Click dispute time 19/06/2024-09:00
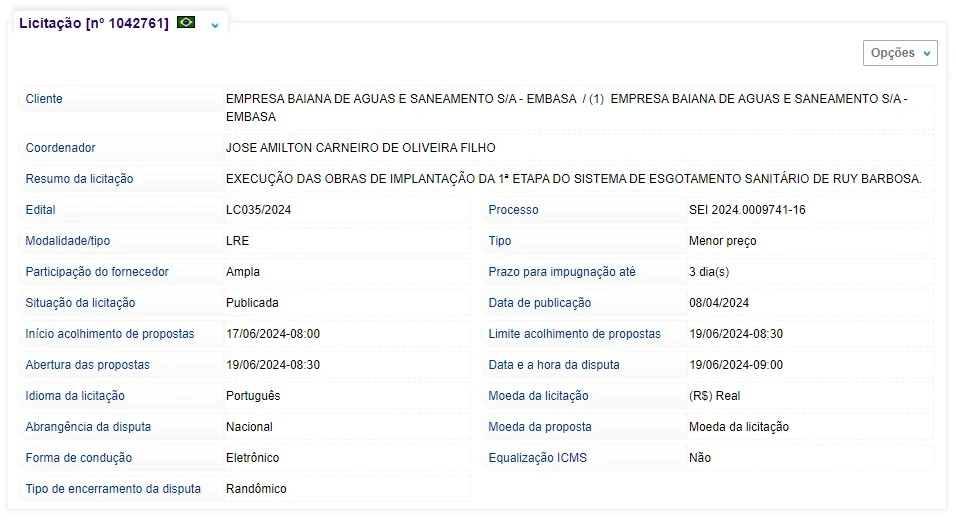The width and height of the screenshot is (956, 520). (736, 365)
